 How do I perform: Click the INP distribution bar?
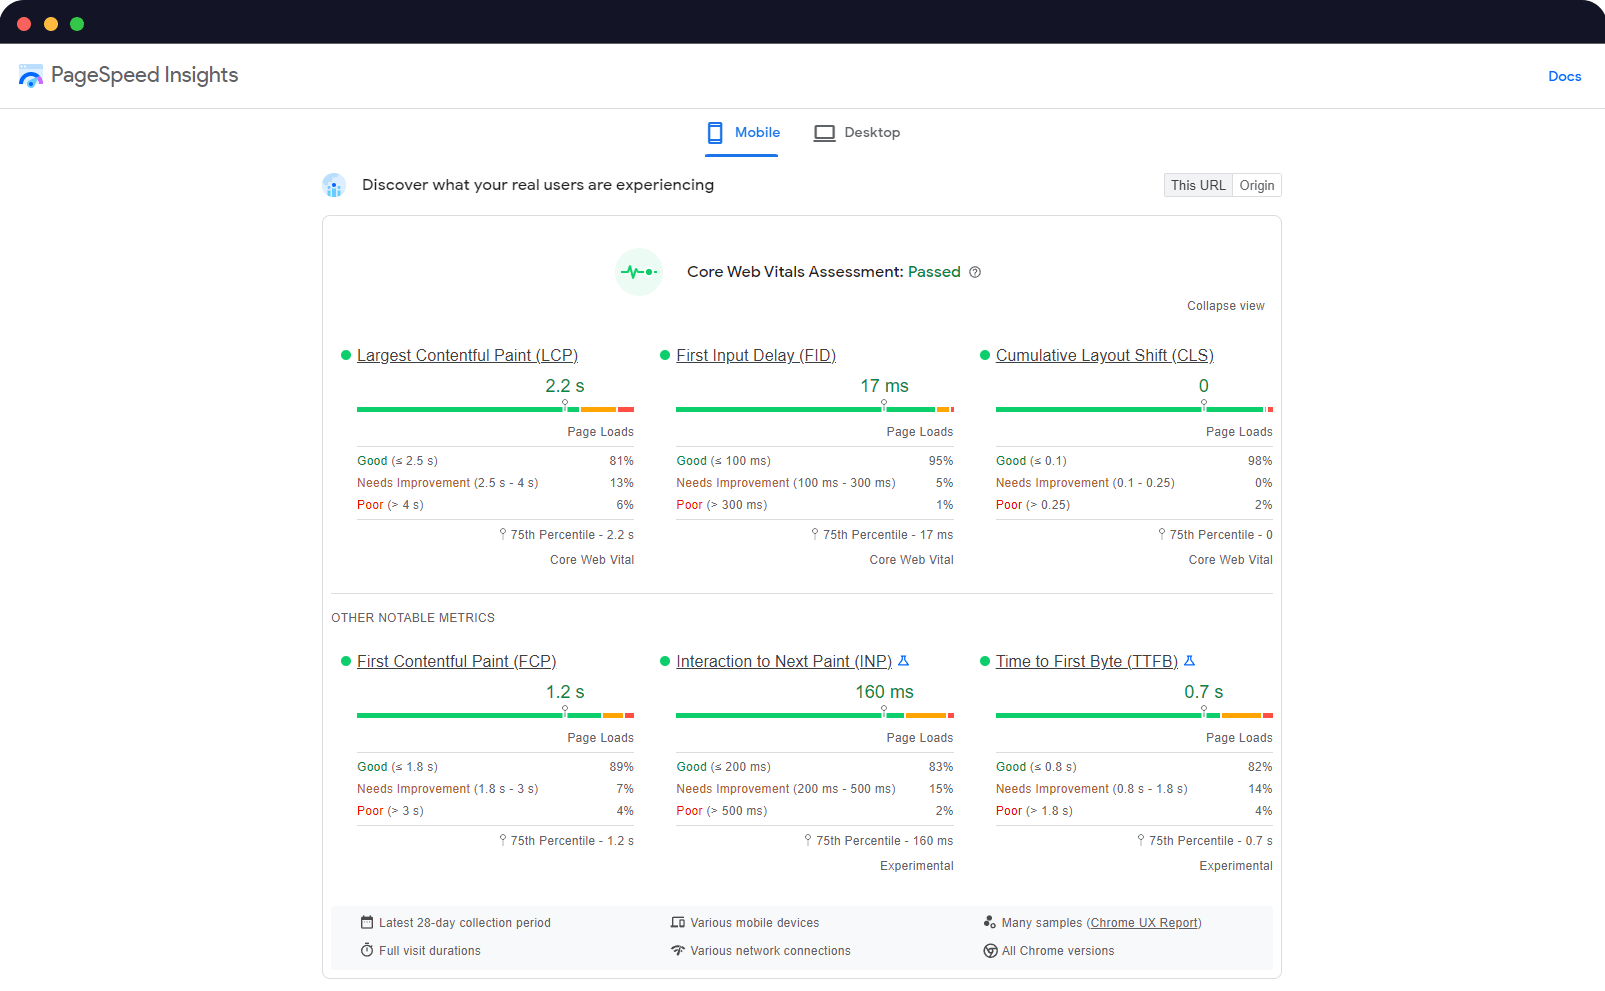pyautogui.click(x=815, y=715)
